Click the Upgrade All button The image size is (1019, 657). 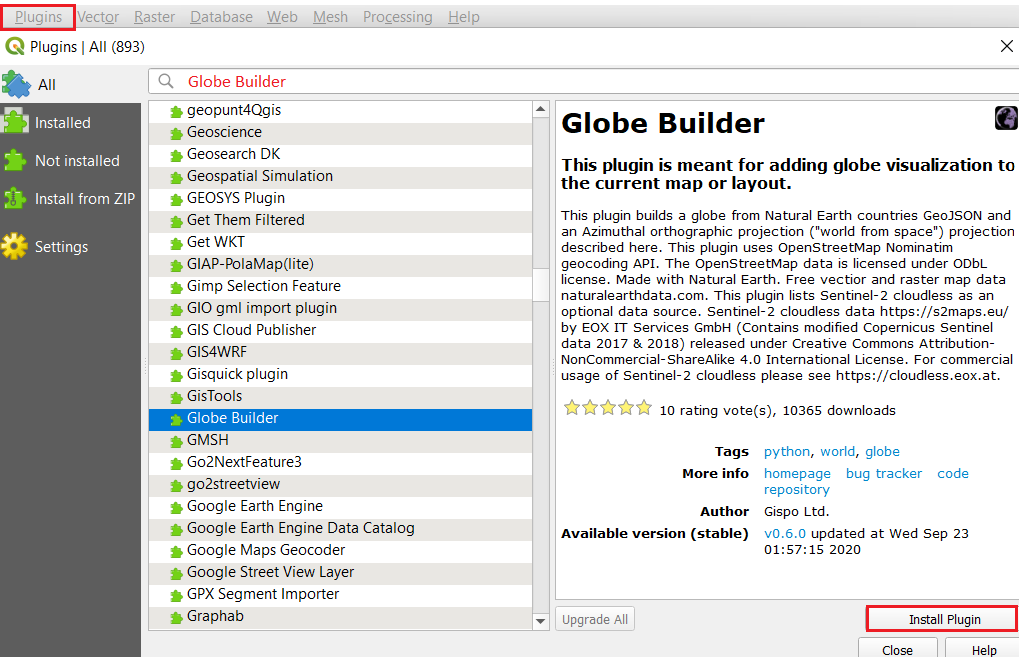[595, 619]
